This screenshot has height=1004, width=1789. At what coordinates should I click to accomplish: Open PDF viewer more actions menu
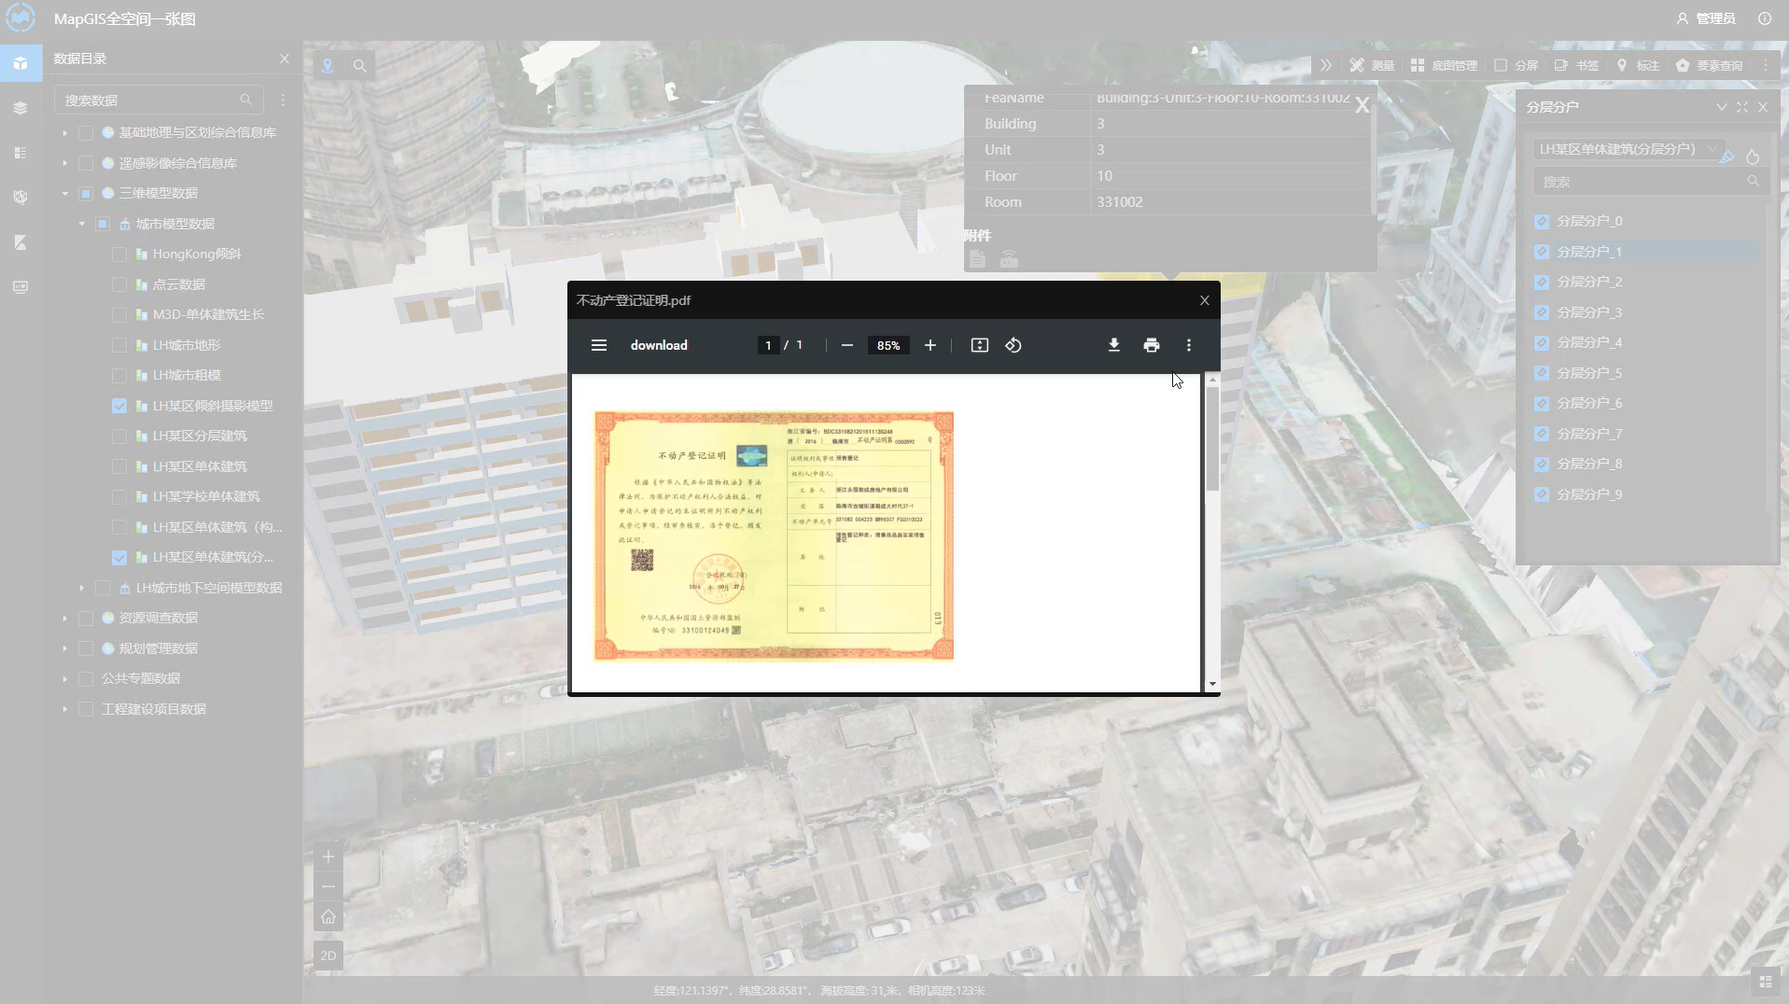pyautogui.click(x=1189, y=345)
